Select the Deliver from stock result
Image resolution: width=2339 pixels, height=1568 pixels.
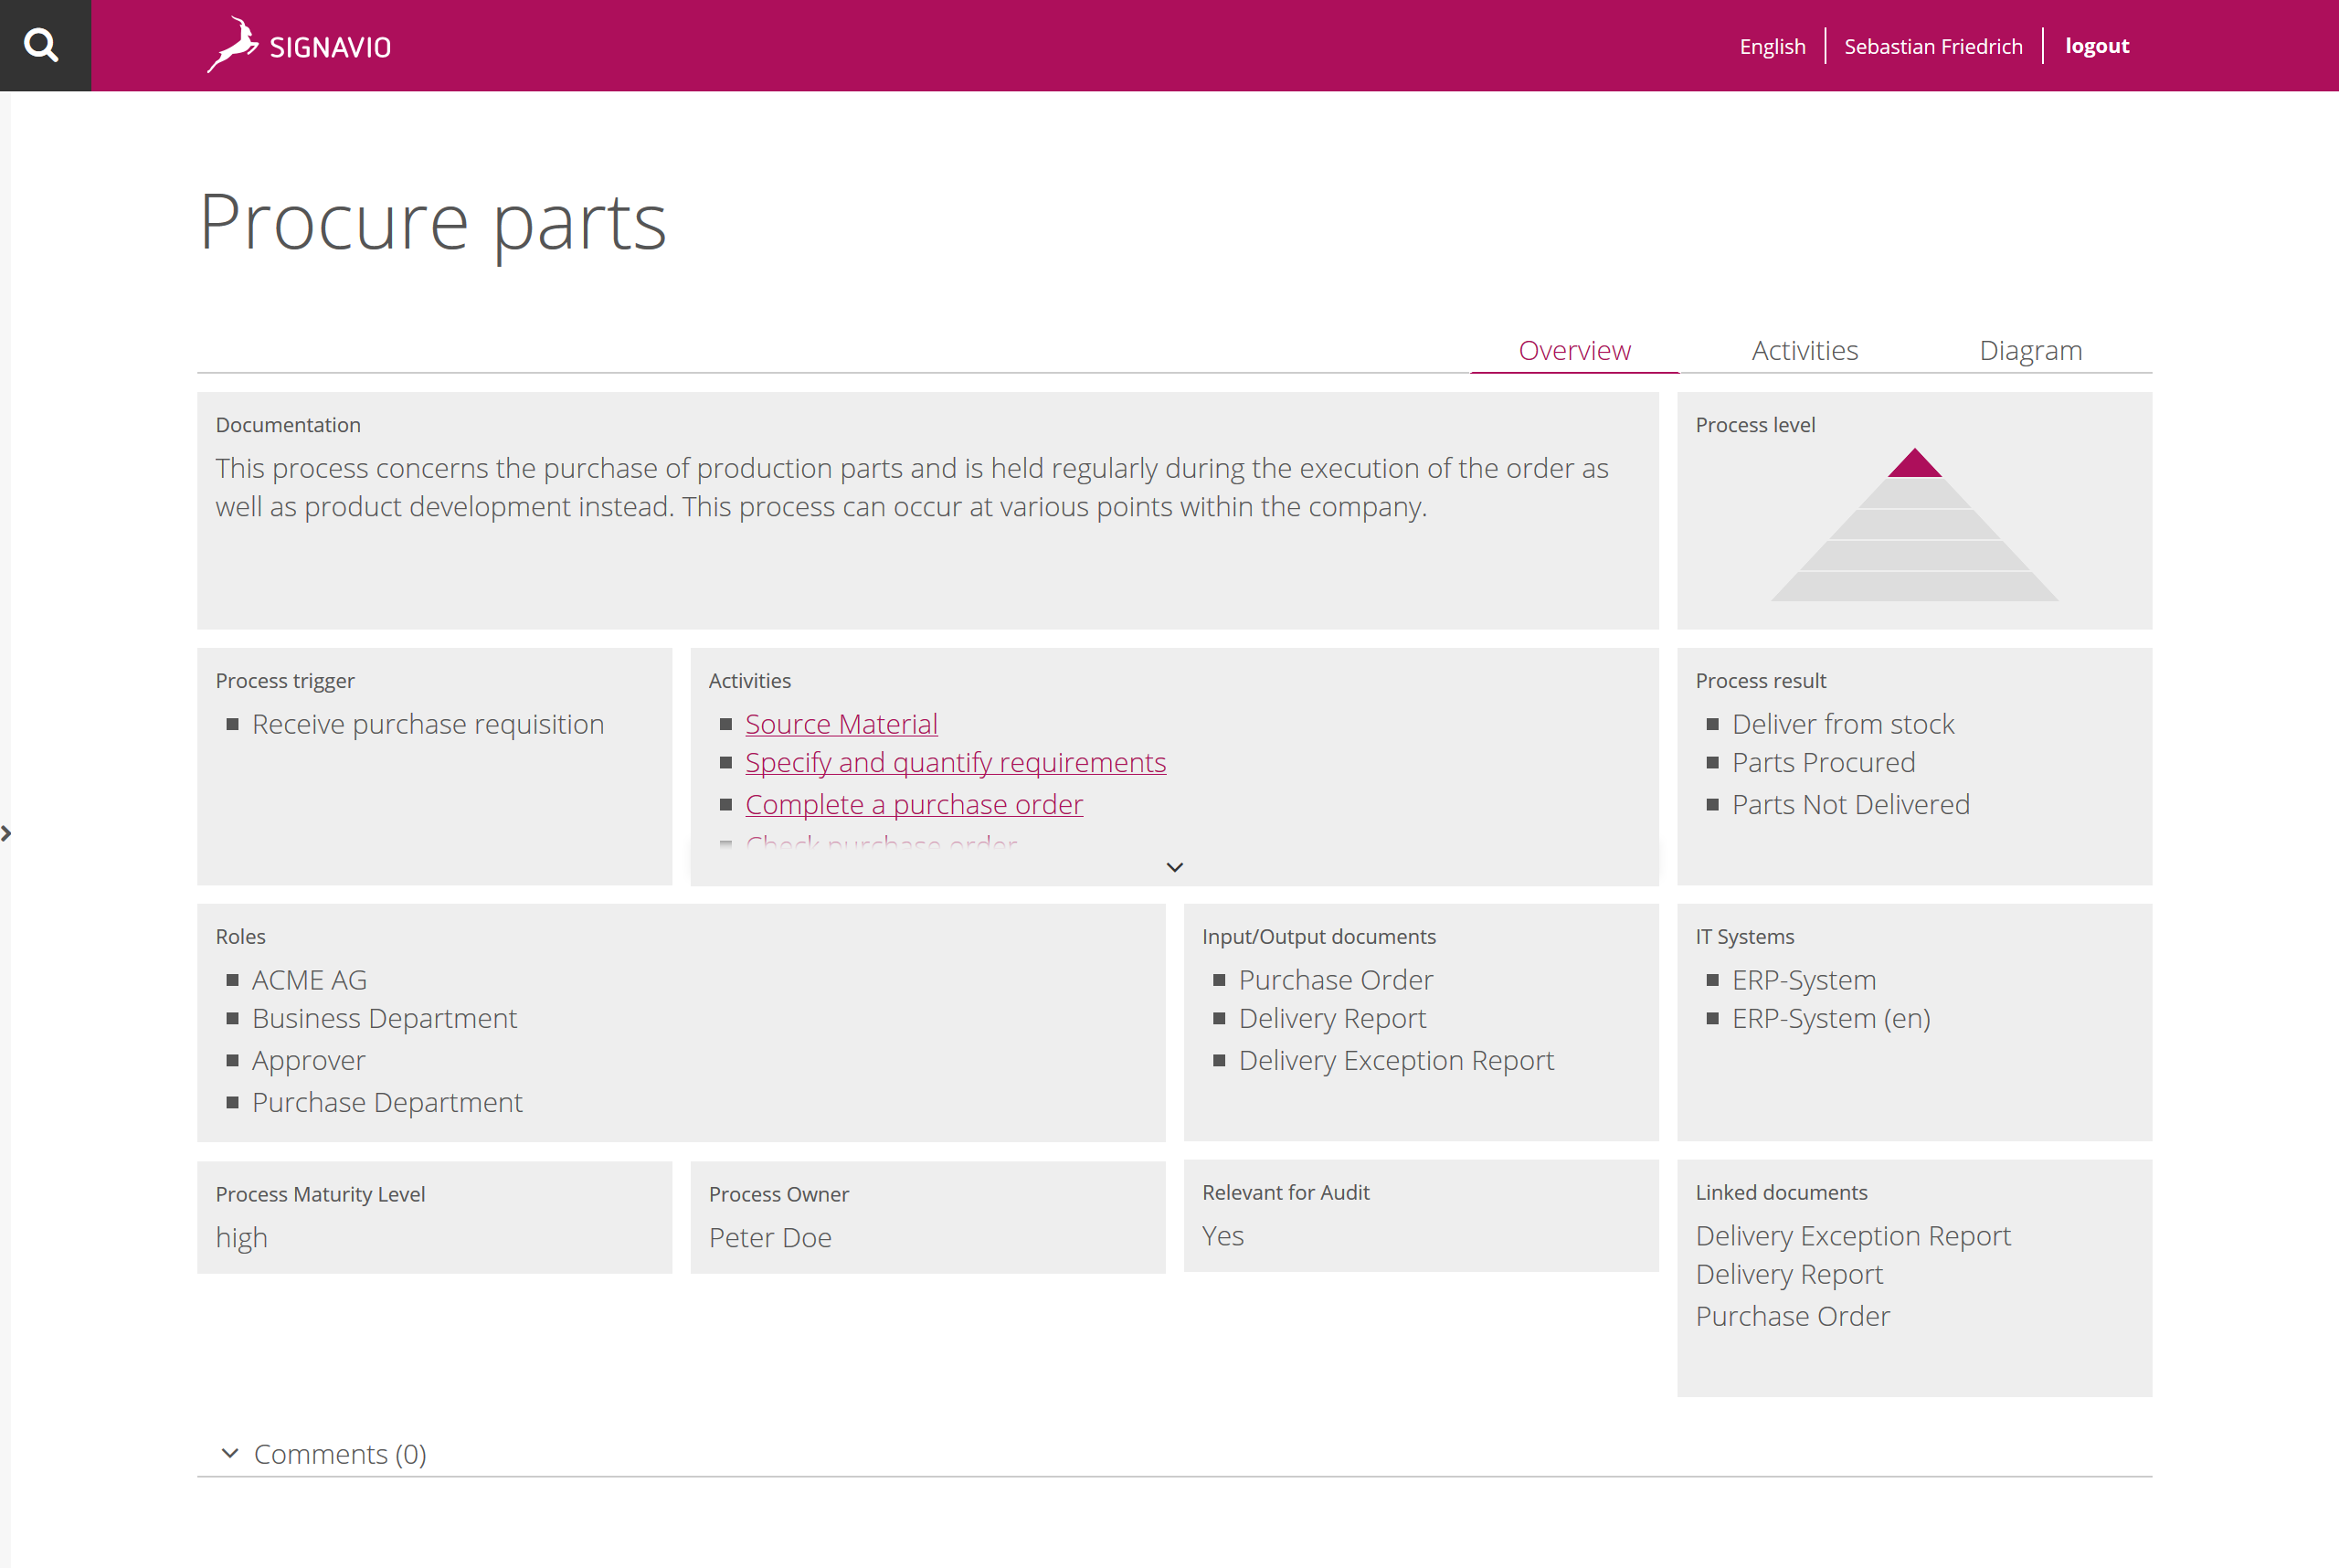point(1842,724)
